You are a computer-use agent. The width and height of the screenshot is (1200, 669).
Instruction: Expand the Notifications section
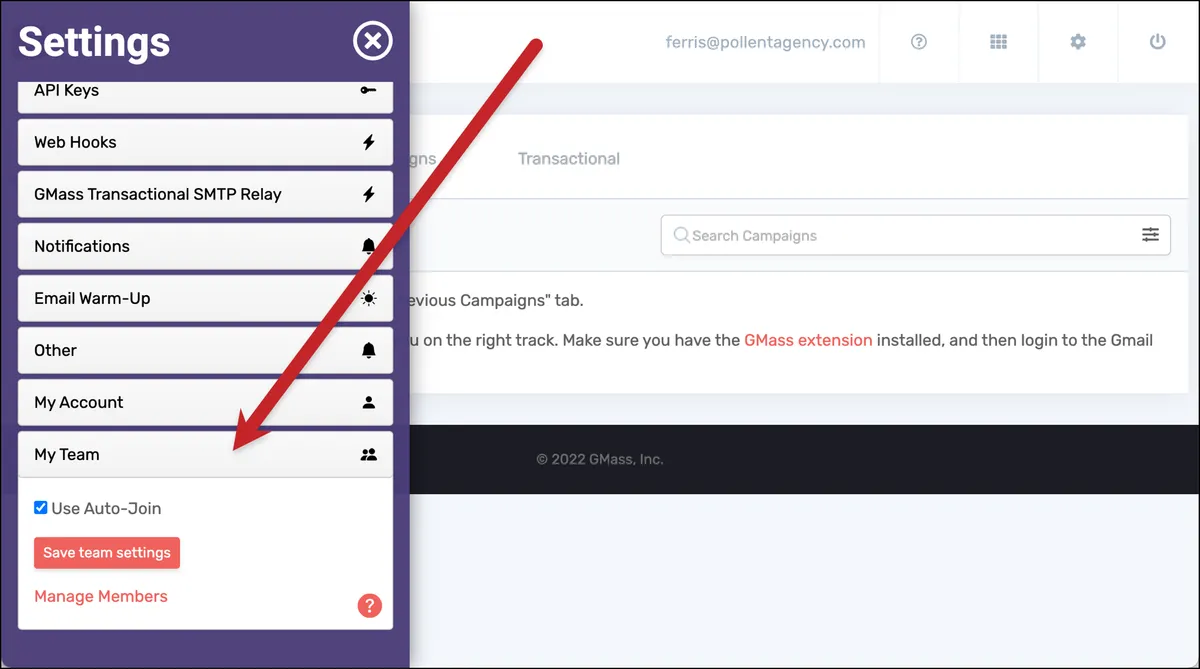pyautogui.click(x=205, y=246)
